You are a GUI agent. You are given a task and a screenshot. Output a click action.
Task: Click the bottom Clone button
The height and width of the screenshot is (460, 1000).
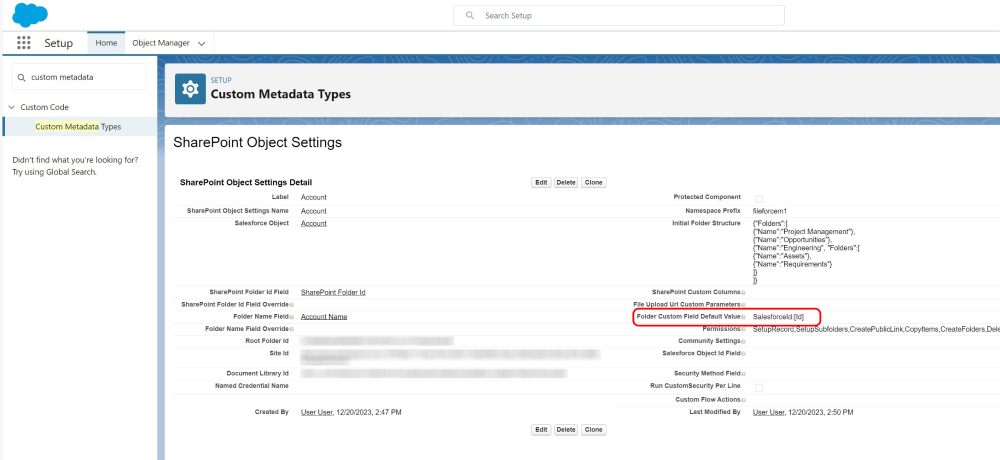(593, 429)
